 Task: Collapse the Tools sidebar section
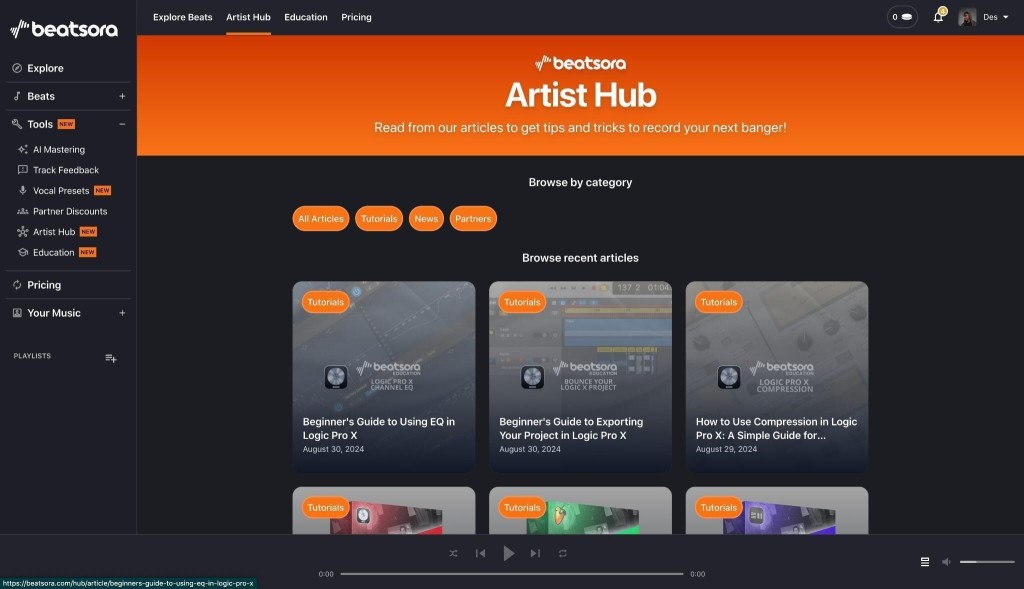click(122, 124)
